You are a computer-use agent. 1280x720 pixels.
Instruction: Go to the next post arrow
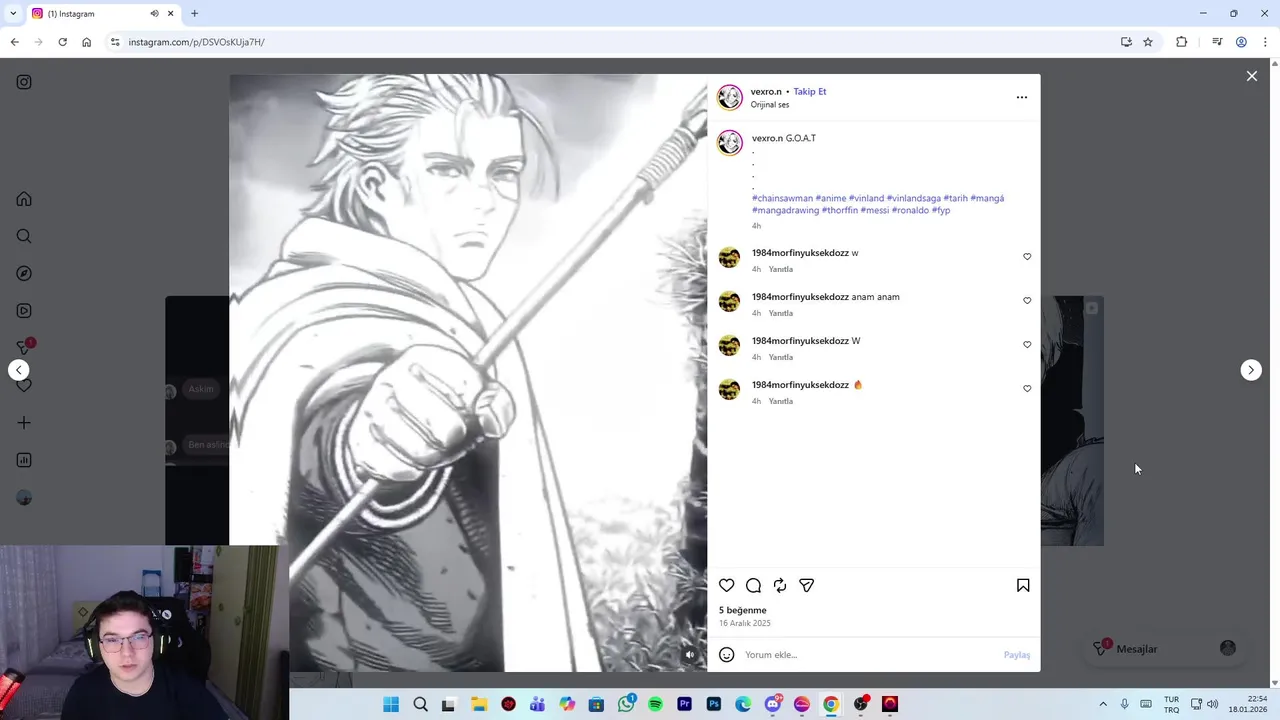[x=1251, y=370]
